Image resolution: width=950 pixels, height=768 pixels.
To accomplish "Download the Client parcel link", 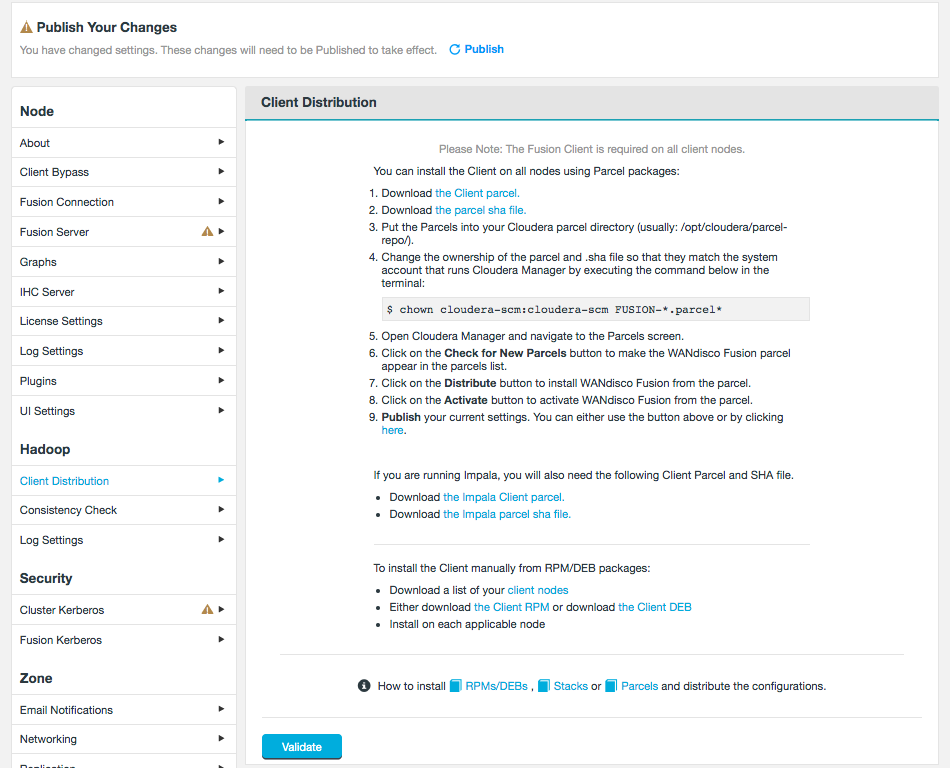I will pos(477,193).
